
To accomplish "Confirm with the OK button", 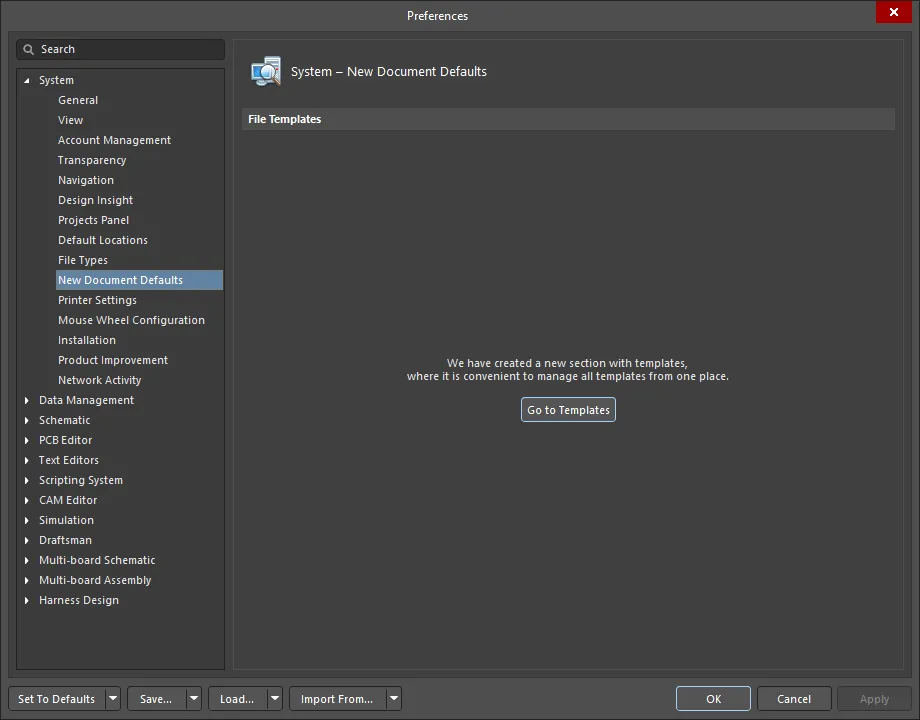I will [713, 698].
